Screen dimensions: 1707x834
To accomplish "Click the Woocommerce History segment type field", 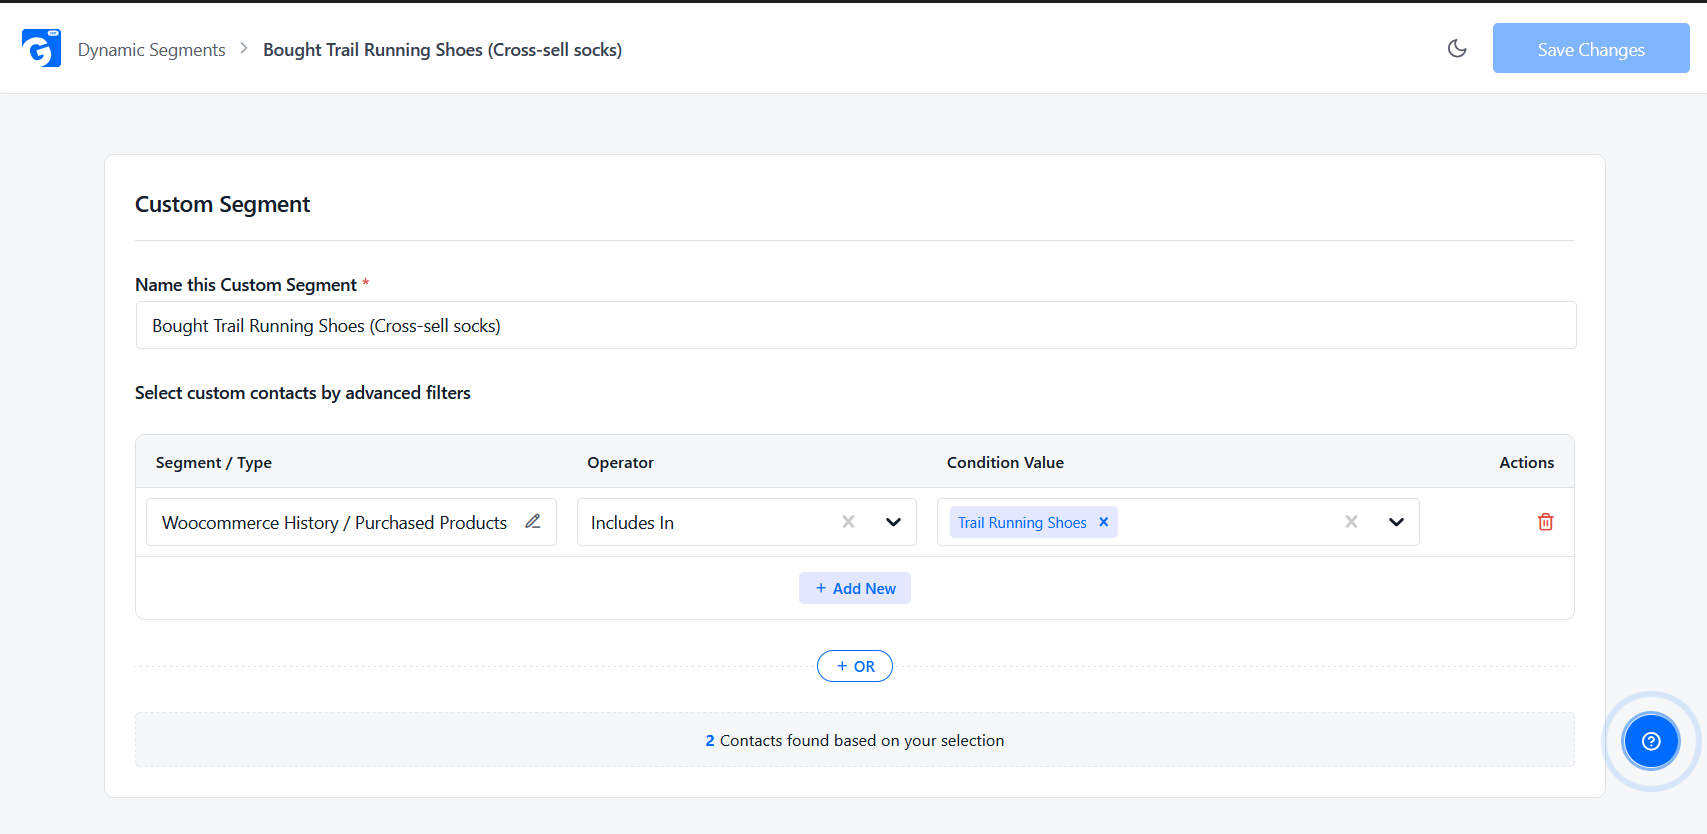I will pos(351,522).
